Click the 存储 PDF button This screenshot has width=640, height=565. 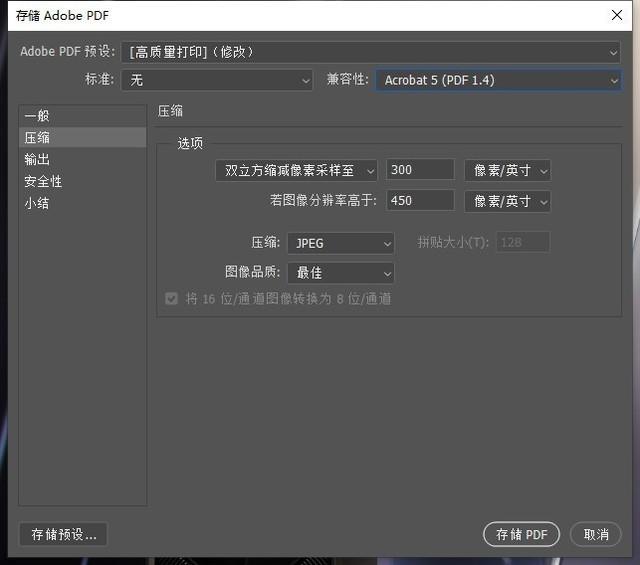click(521, 534)
